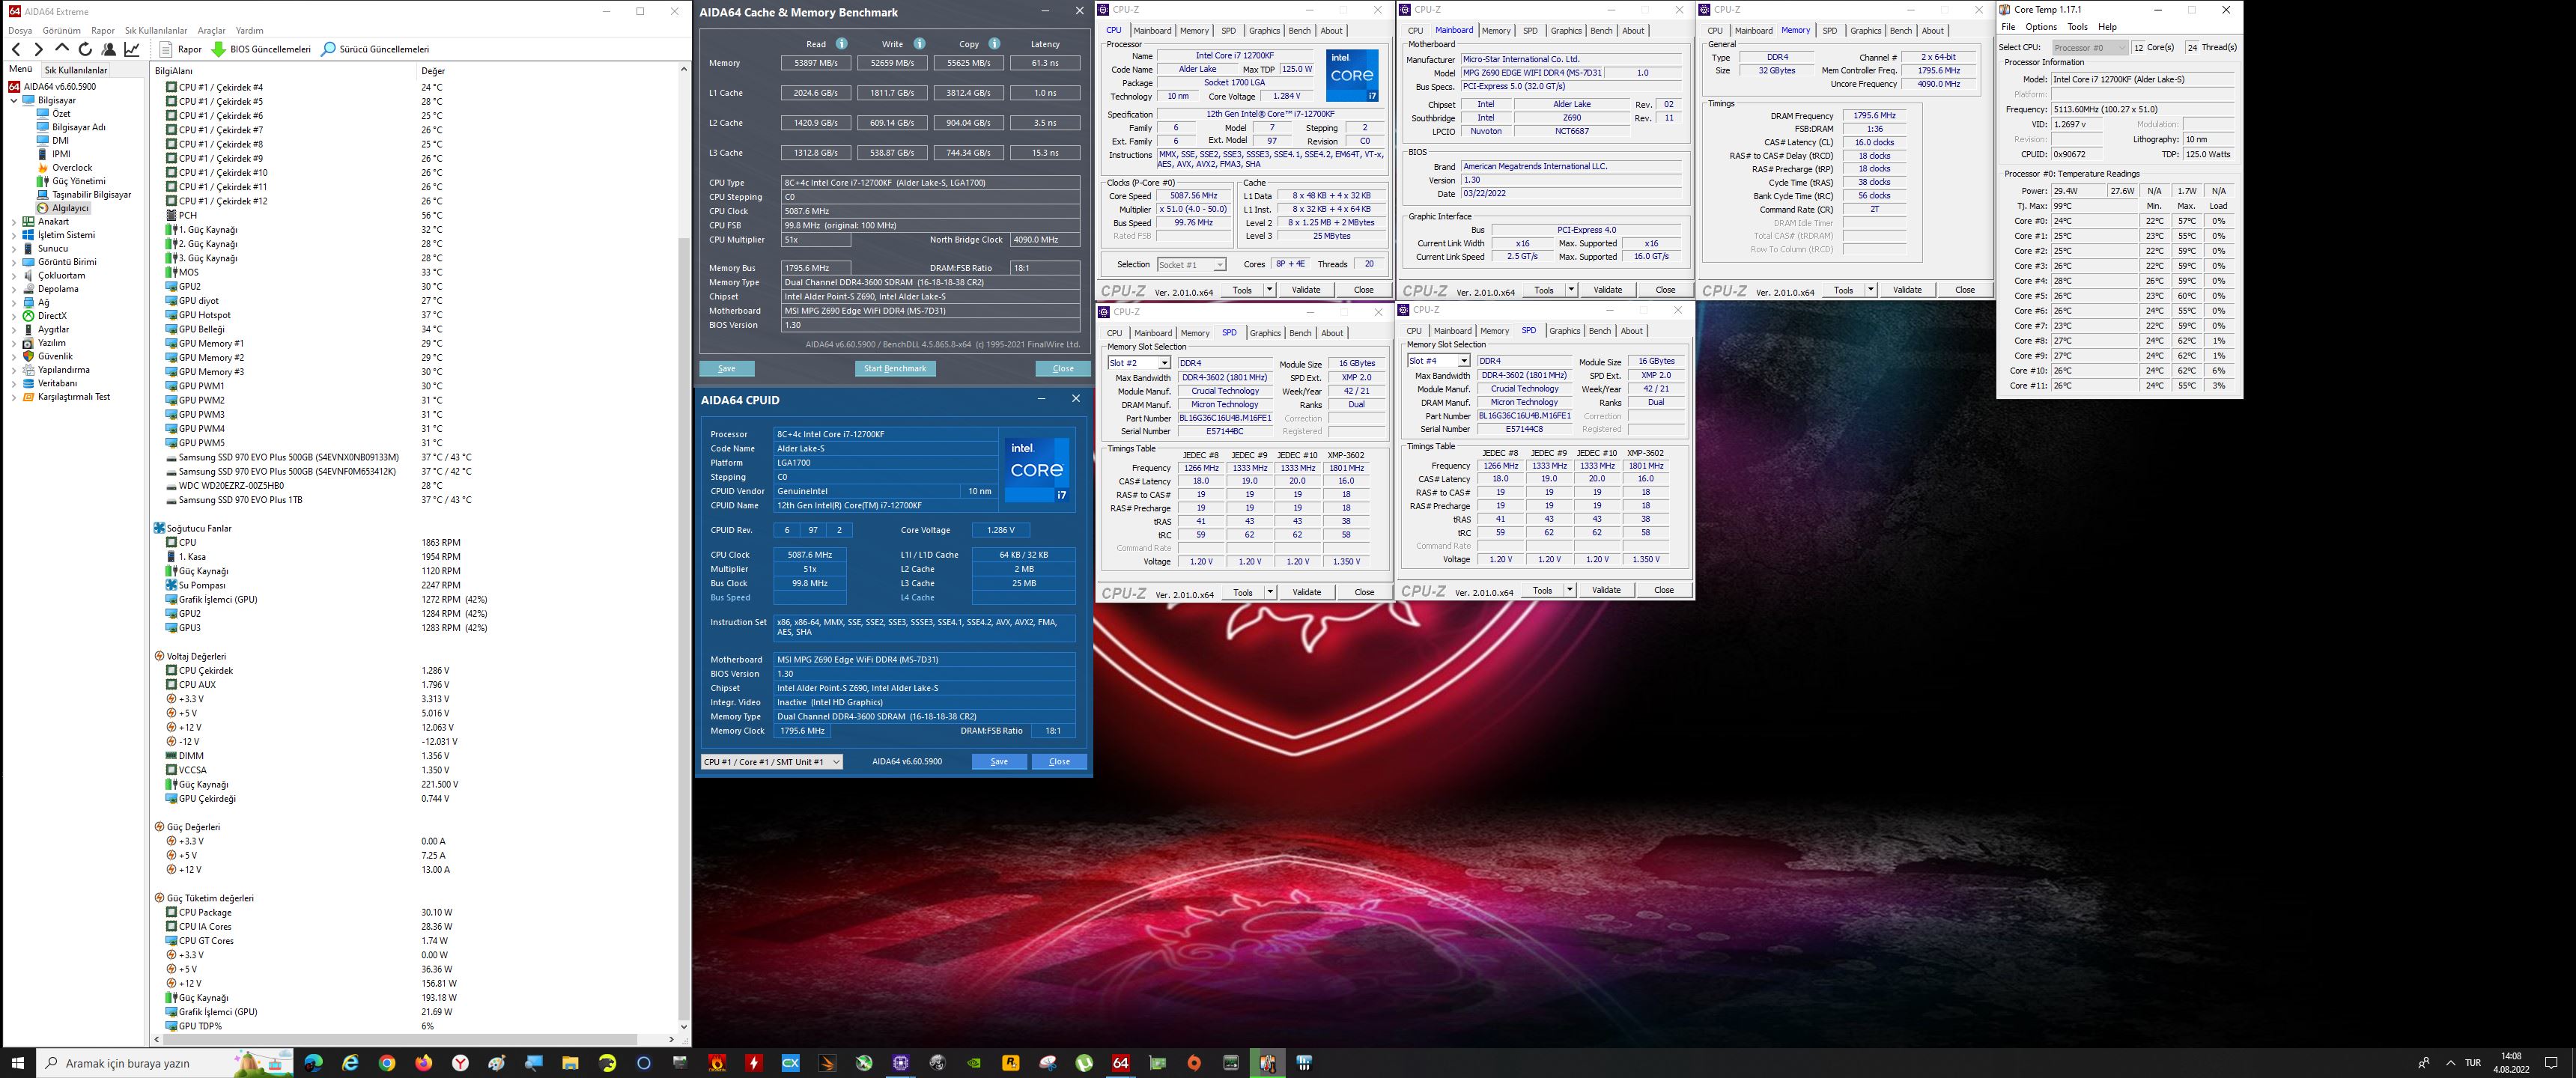
Task: Open the Core Temp icon on the taskbar
Action: pos(1267,1063)
